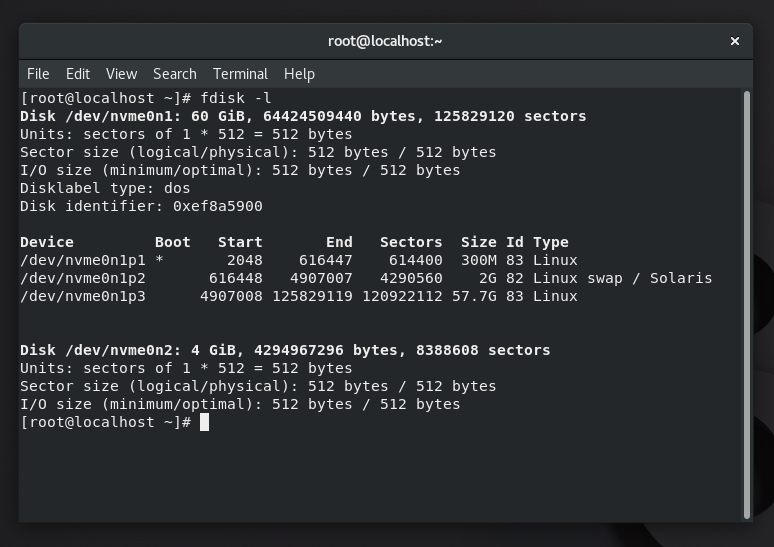Click the 'Sectors' column header
The image size is (774, 547).
(x=411, y=242)
